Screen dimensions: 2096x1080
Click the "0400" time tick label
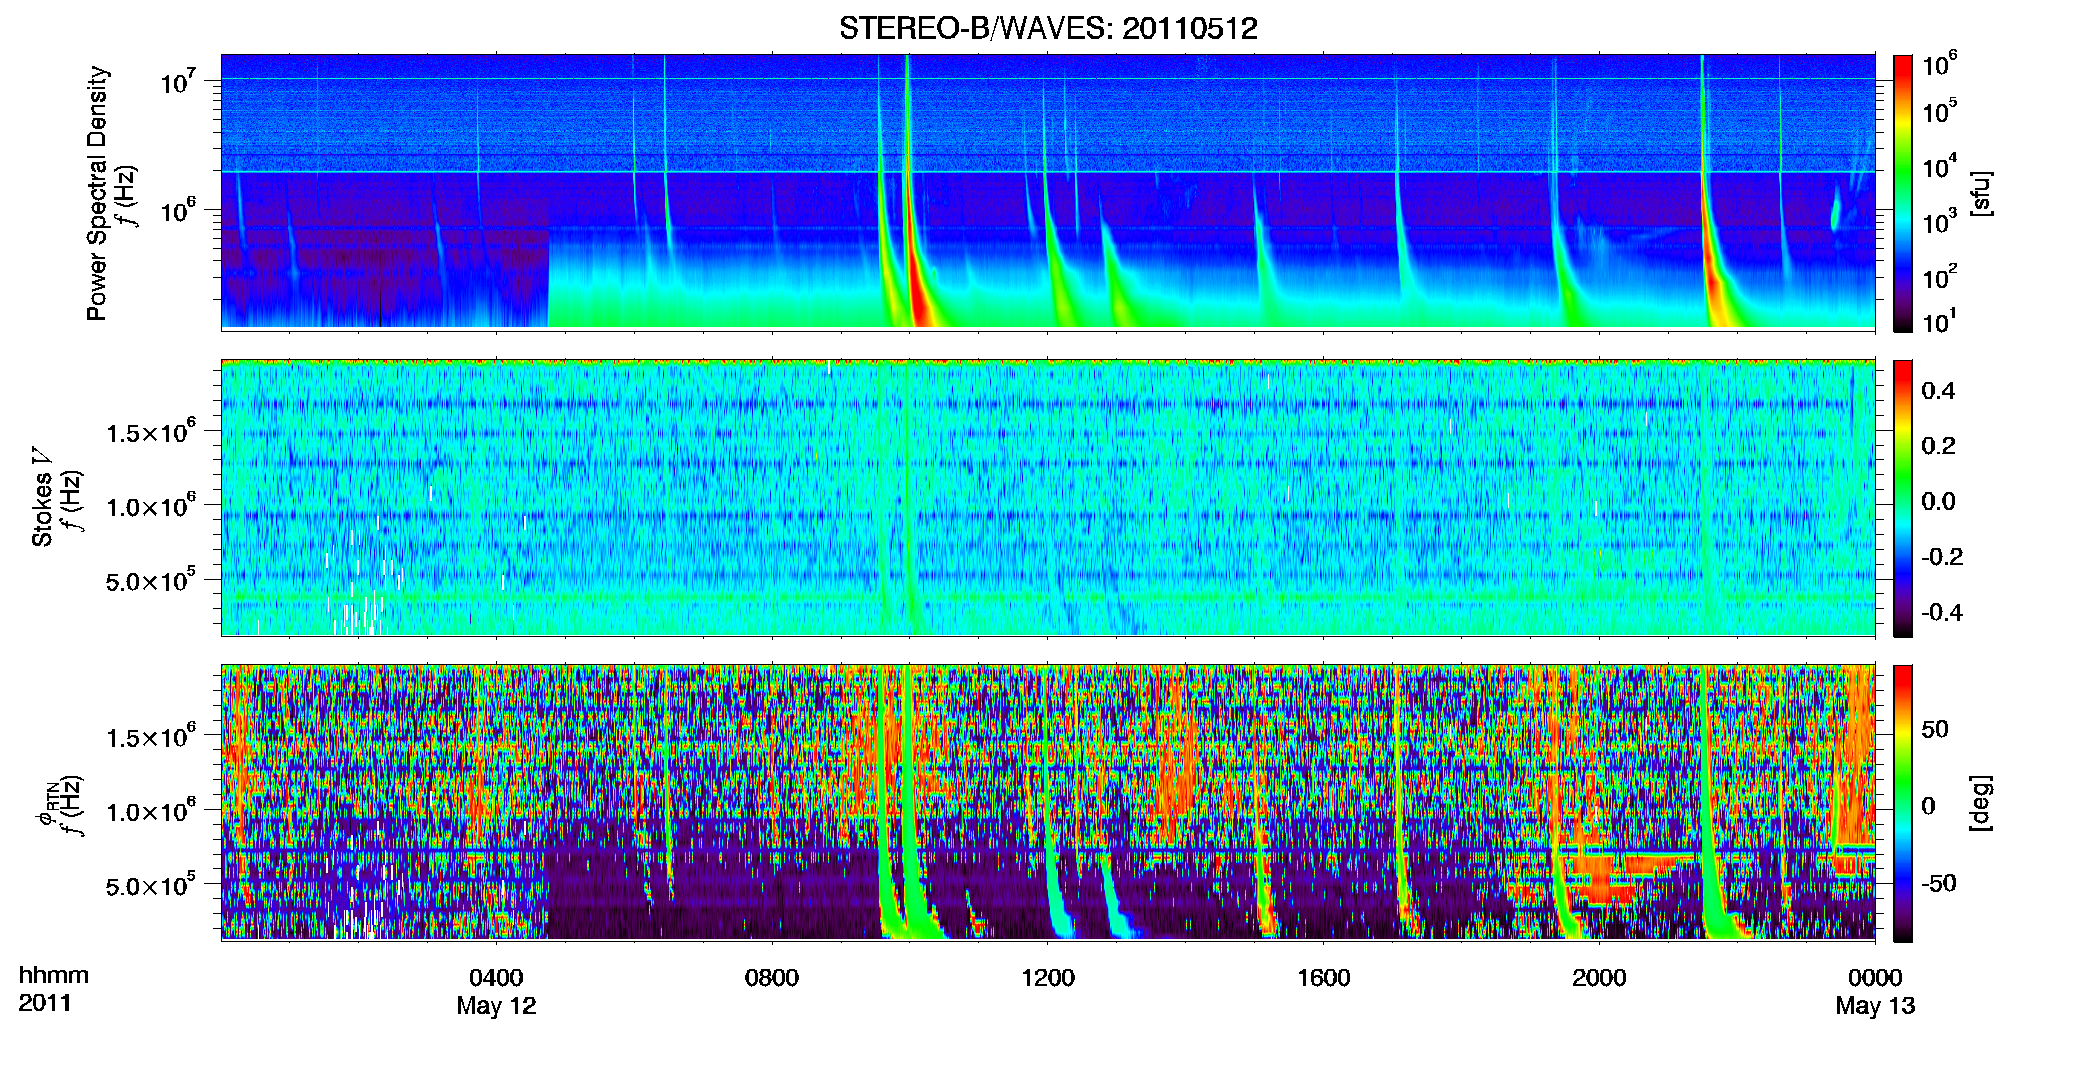coord(496,978)
